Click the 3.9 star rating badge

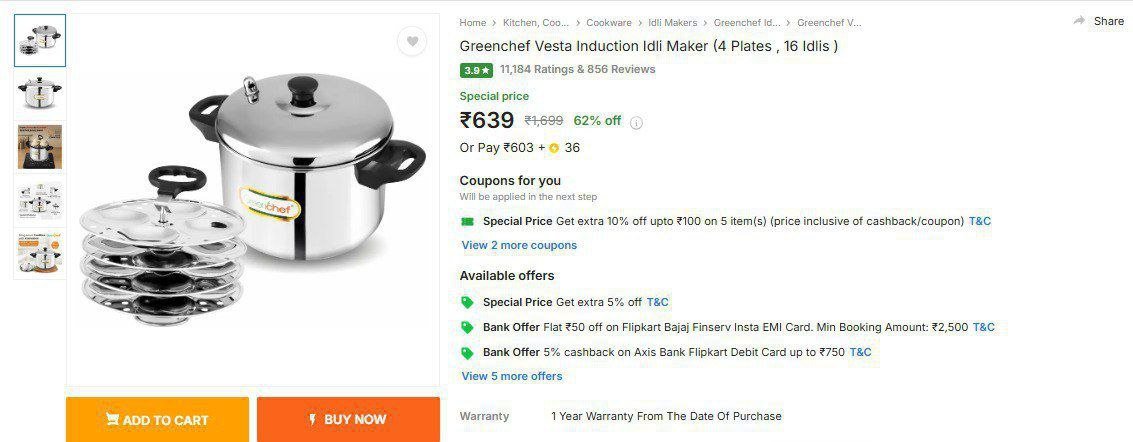[476, 70]
